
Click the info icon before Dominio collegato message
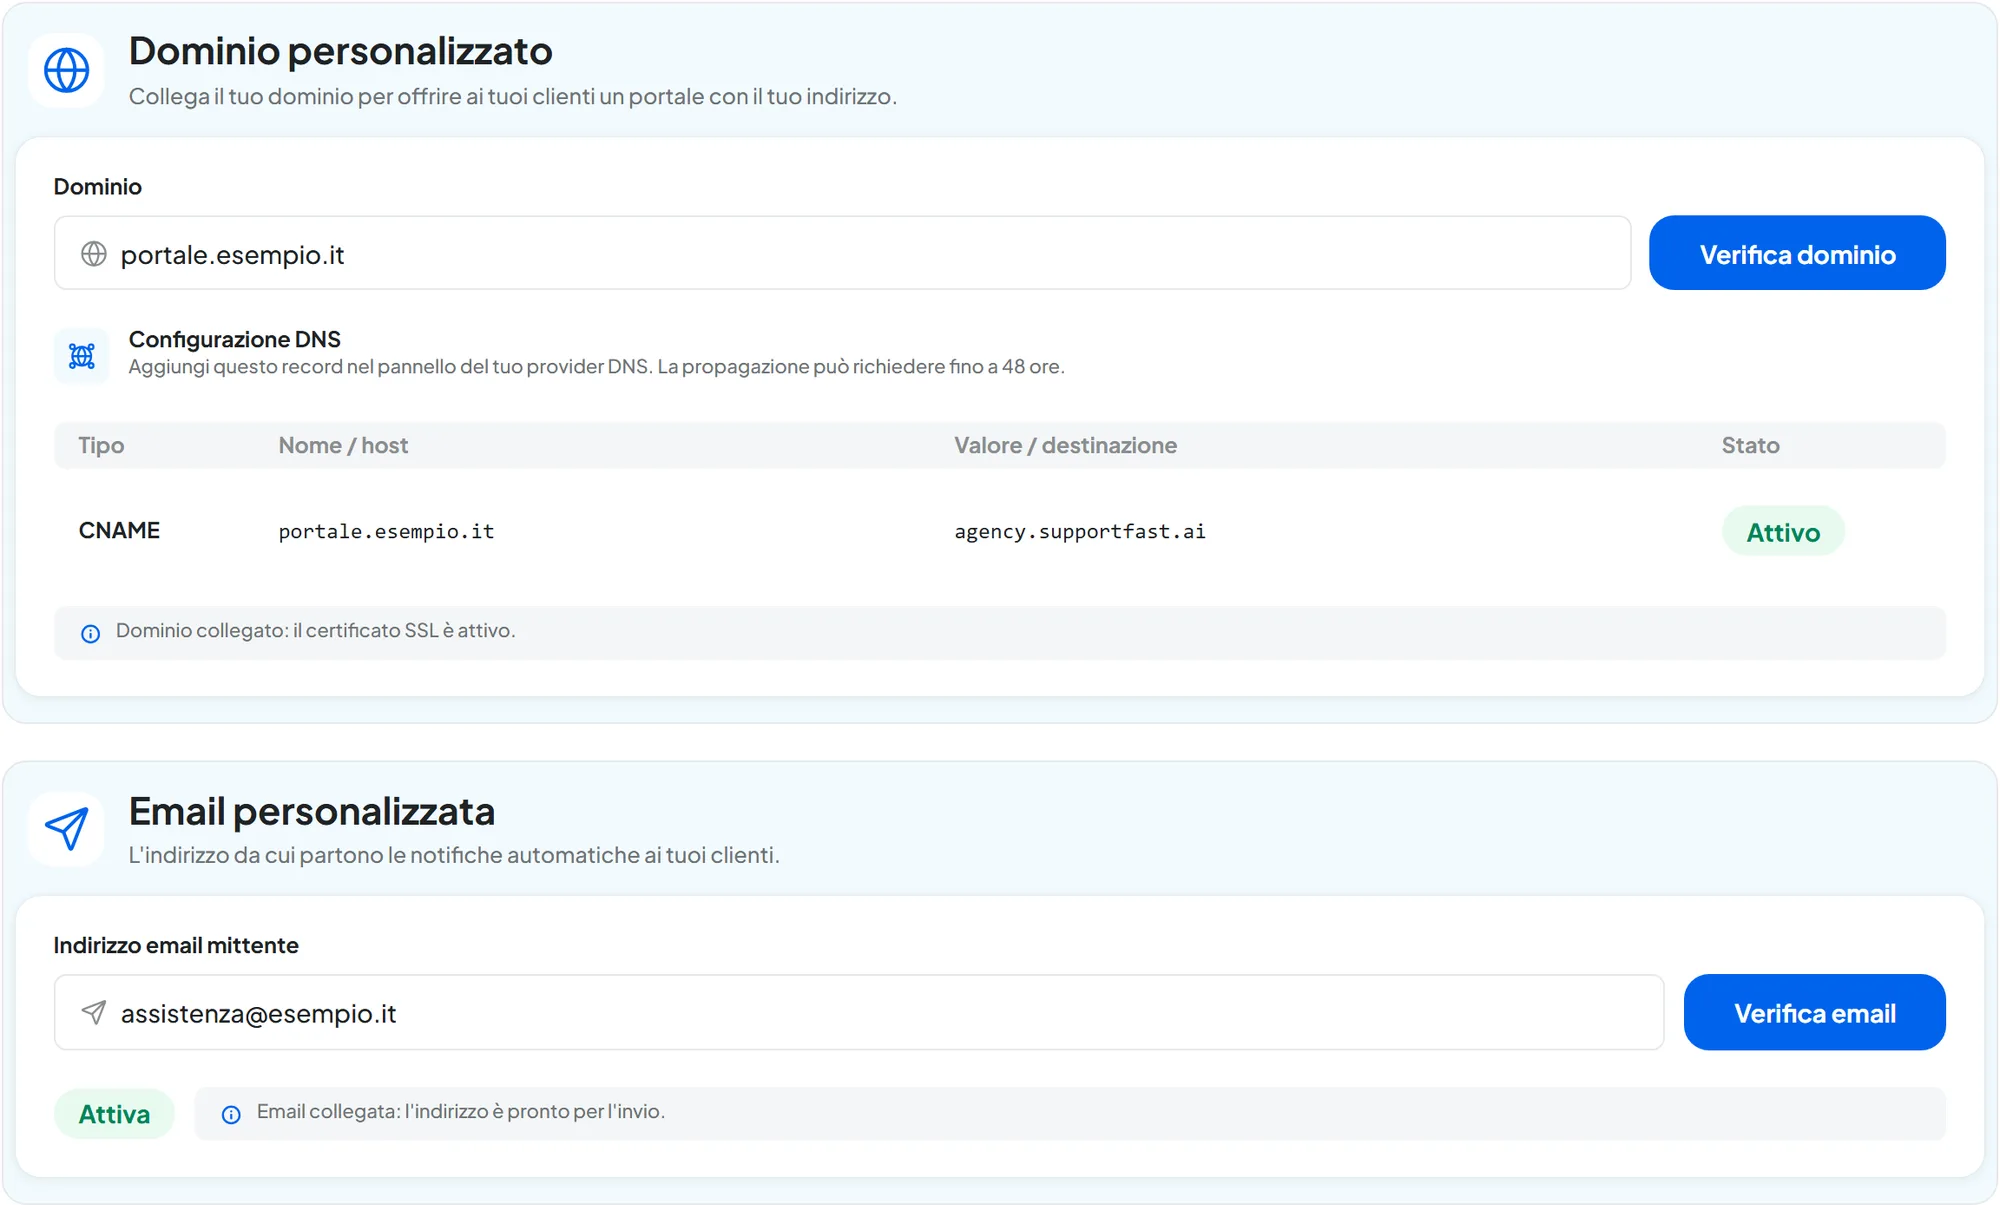90,634
